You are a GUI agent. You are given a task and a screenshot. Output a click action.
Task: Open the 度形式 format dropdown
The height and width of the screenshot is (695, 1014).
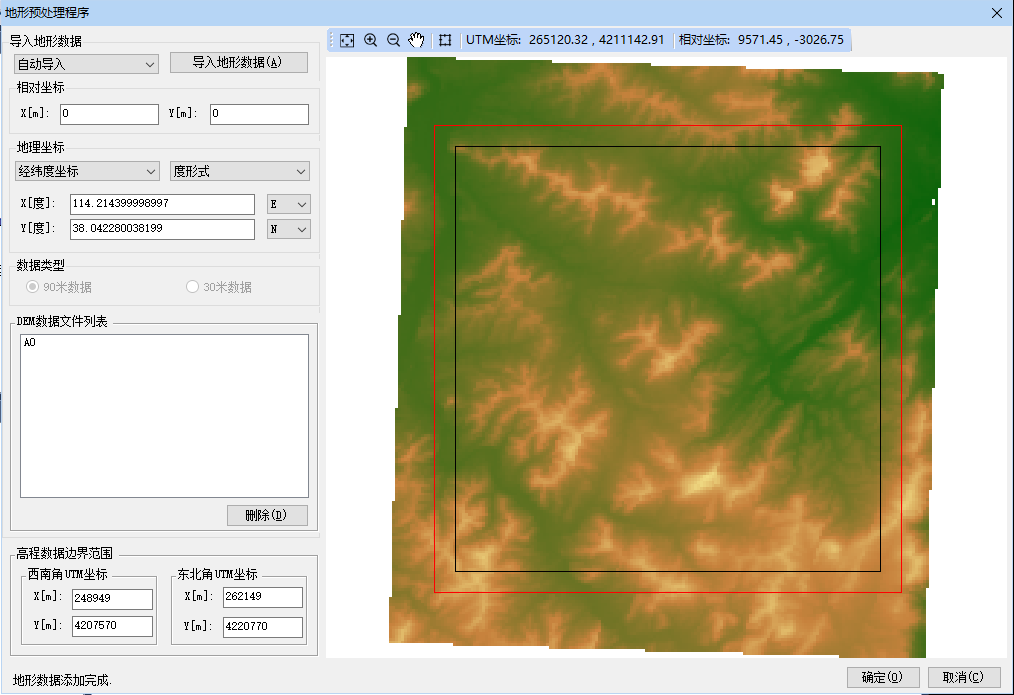[239, 171]
